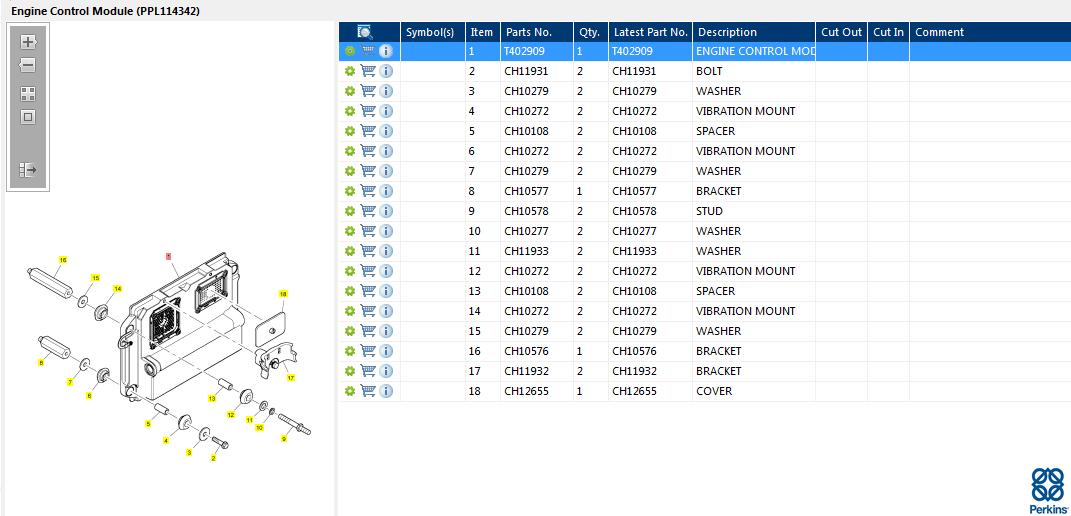The height and width of the screenshot is (516, 1071).
Task: Click the export diagram arrow icon
Action: click(28, 169)
